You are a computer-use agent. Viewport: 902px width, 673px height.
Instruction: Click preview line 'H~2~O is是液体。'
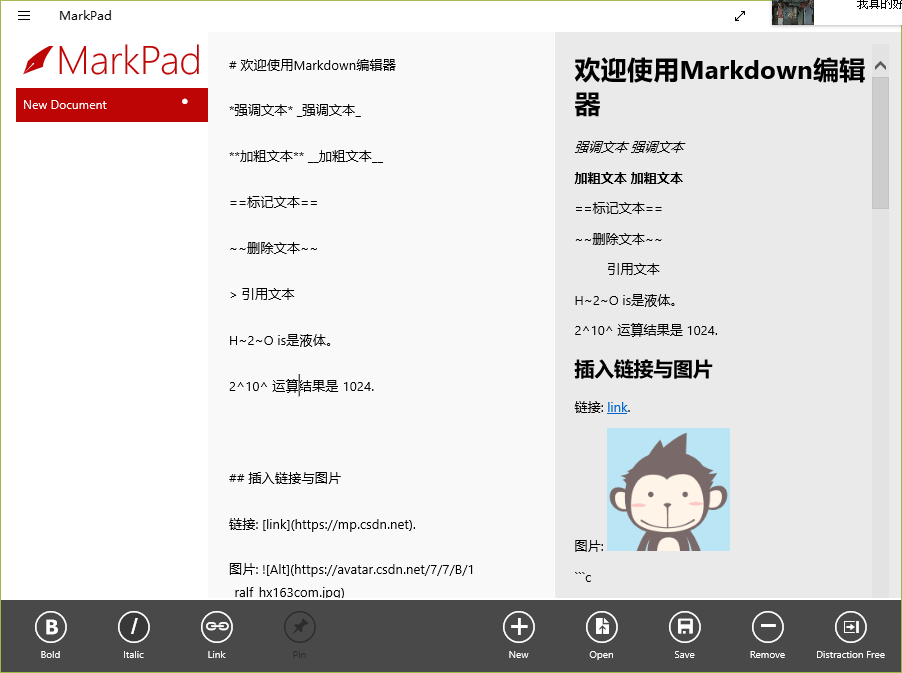(x=626, y=300)
